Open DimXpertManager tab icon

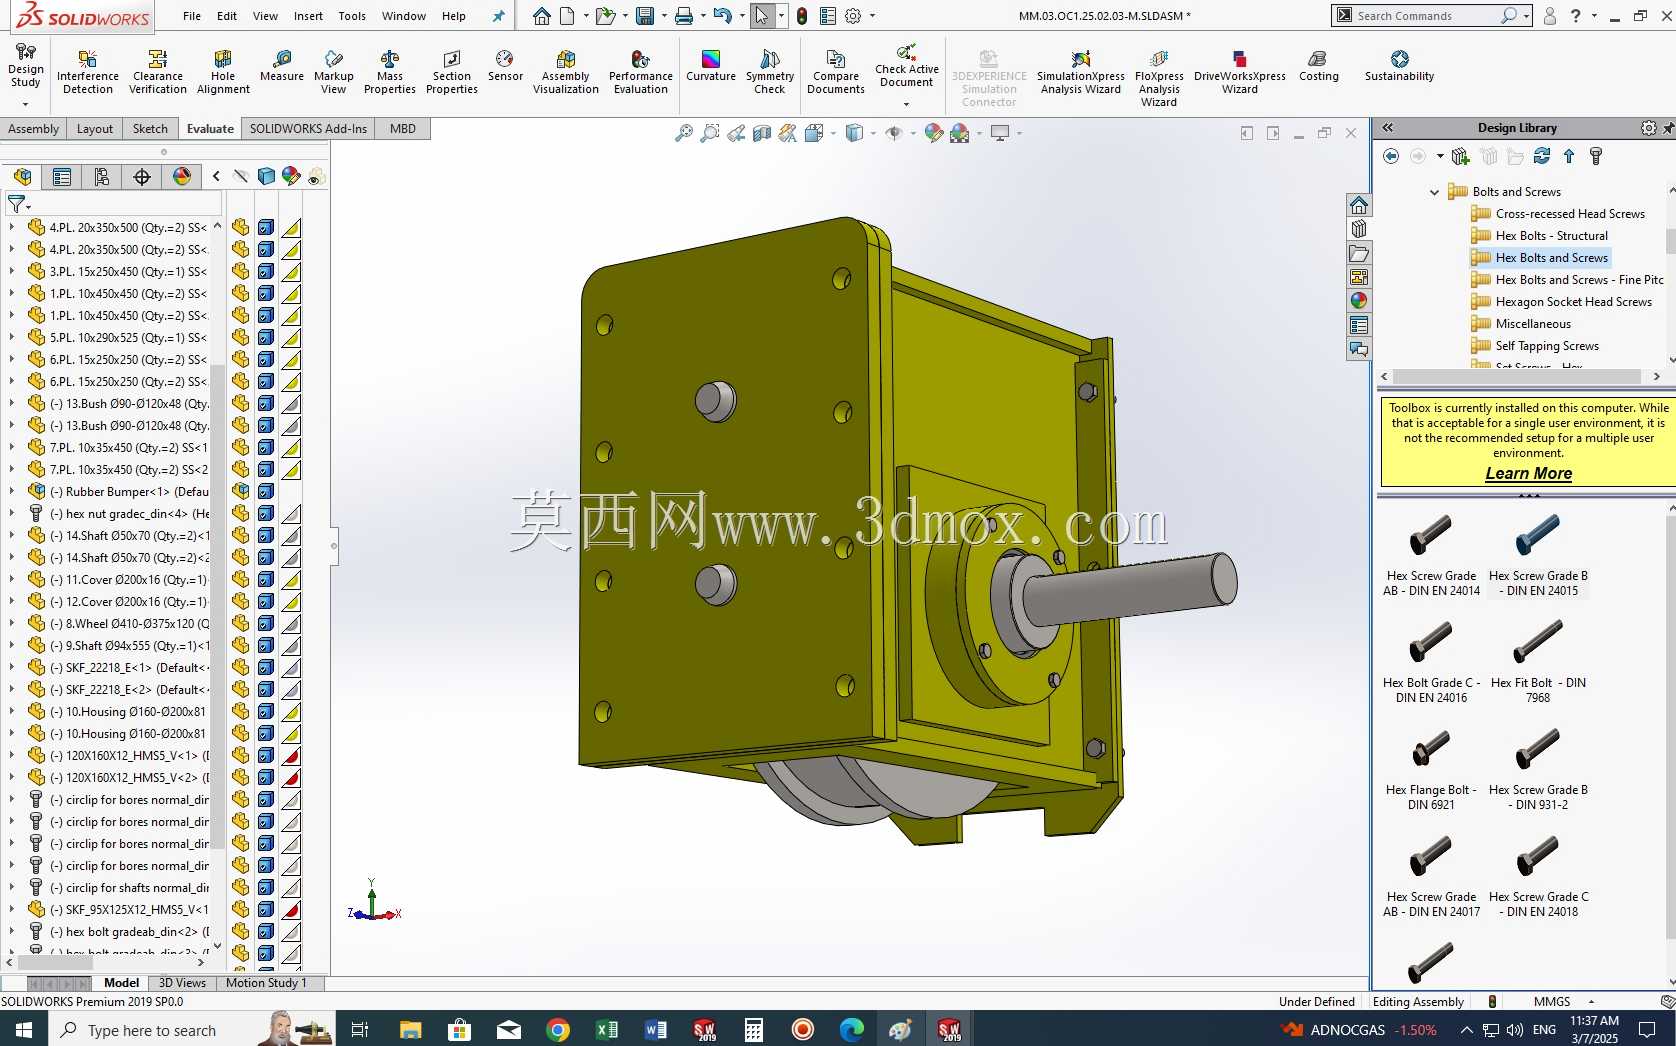click(x=142, y=177)
